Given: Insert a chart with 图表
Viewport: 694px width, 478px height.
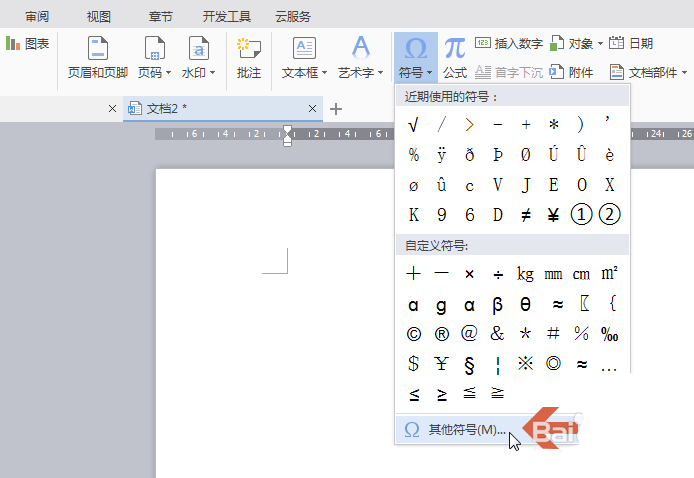Looking at the screenshot, I should pyautogui.click(x=27, y=43).
